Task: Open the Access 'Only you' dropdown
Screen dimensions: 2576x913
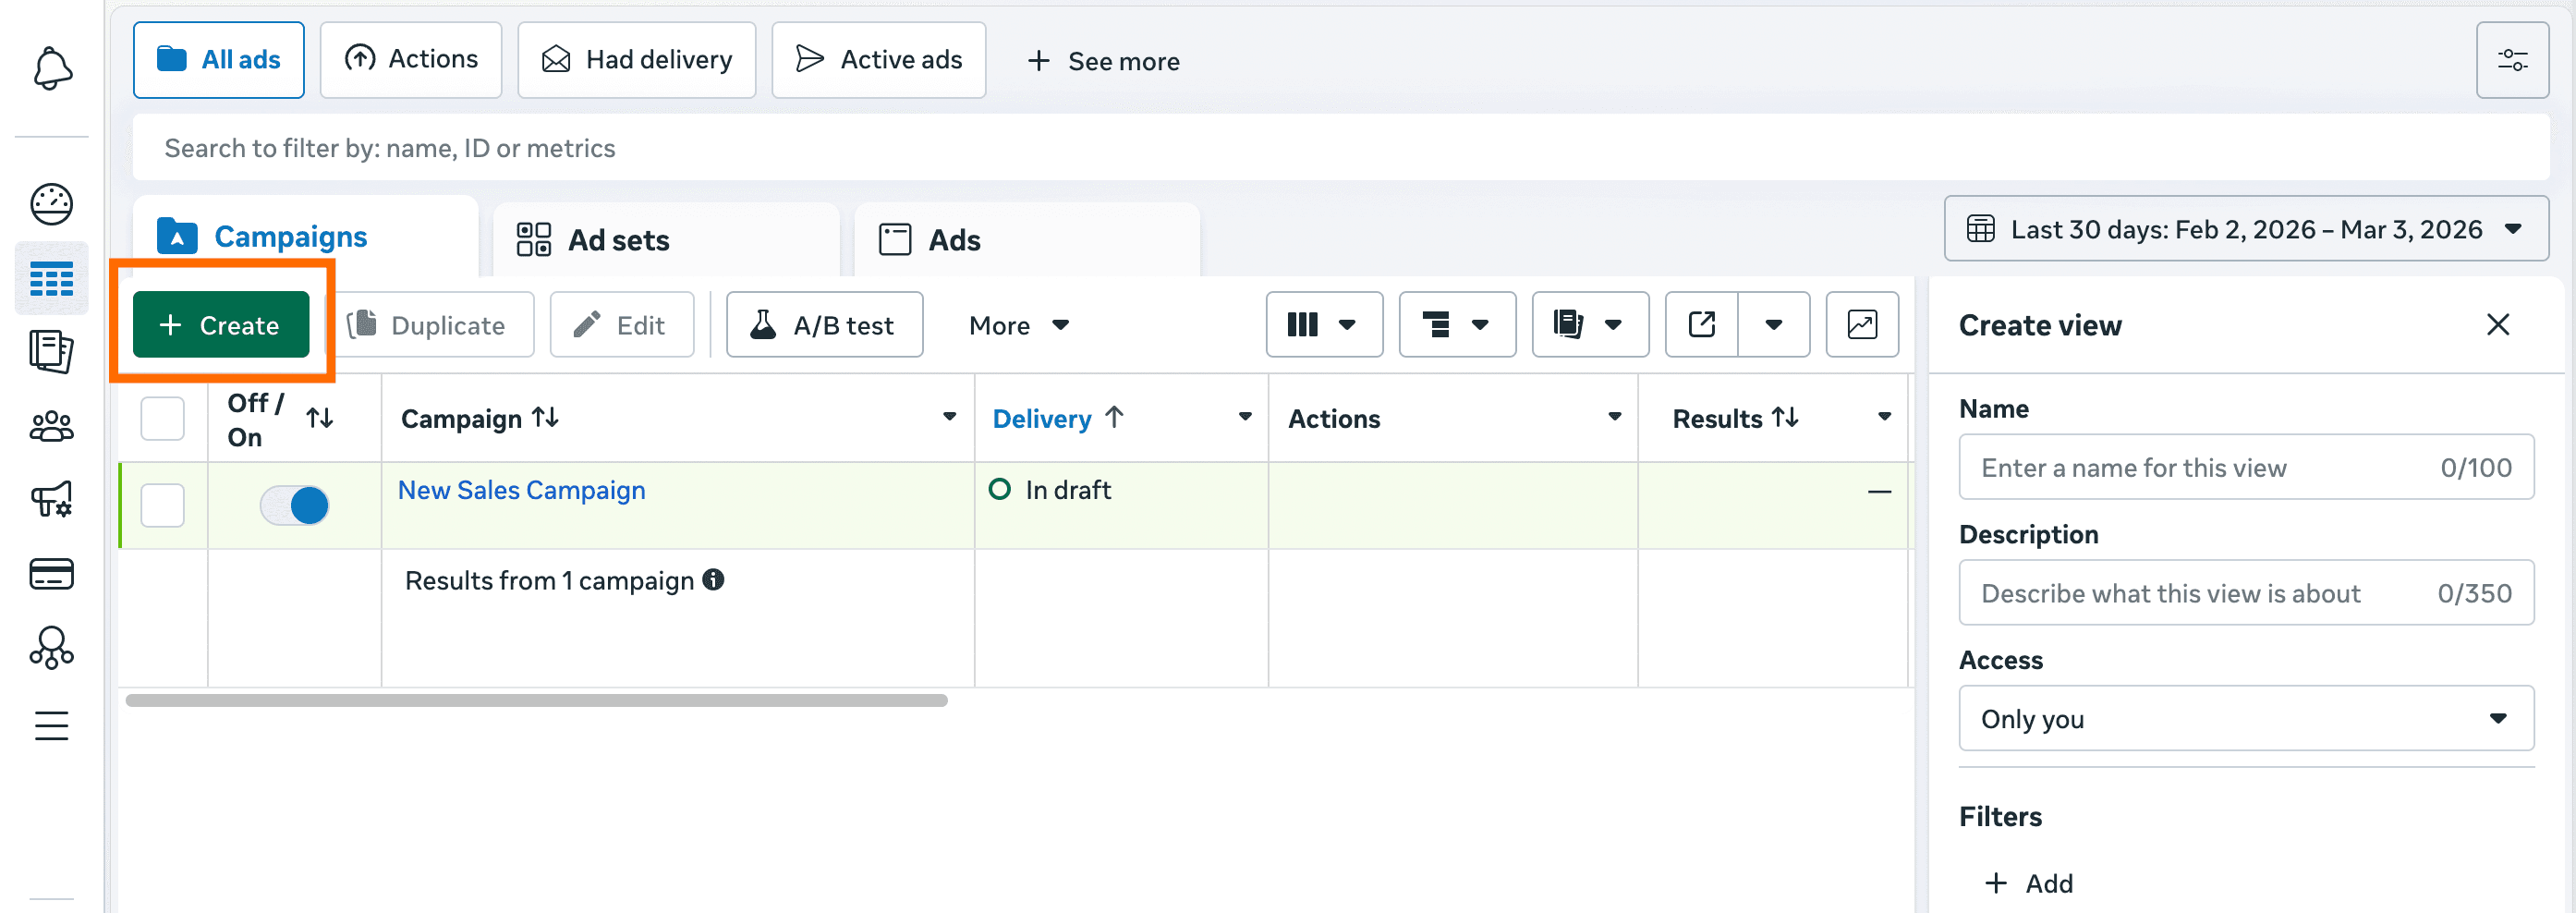Action: (x=2245, y=719)
